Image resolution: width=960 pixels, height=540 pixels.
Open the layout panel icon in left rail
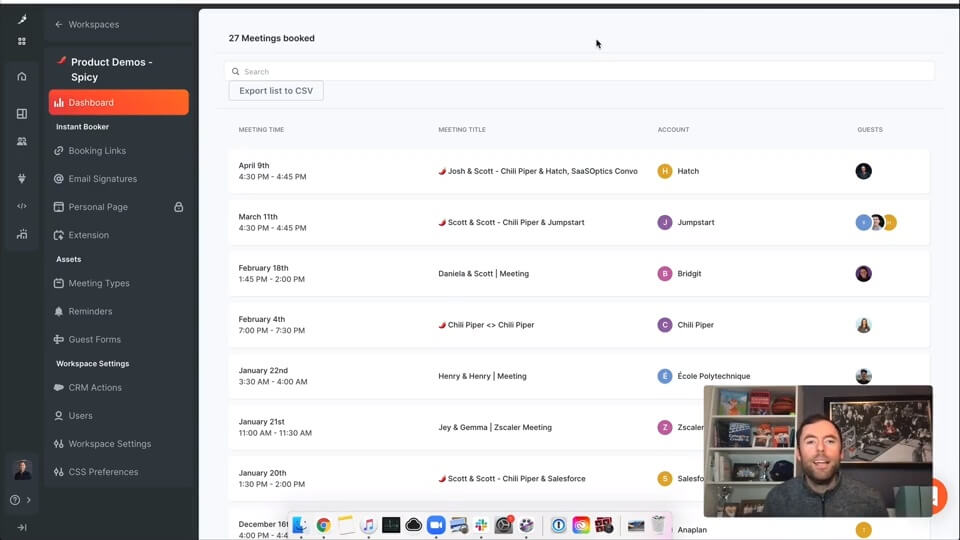coord(22,114)
